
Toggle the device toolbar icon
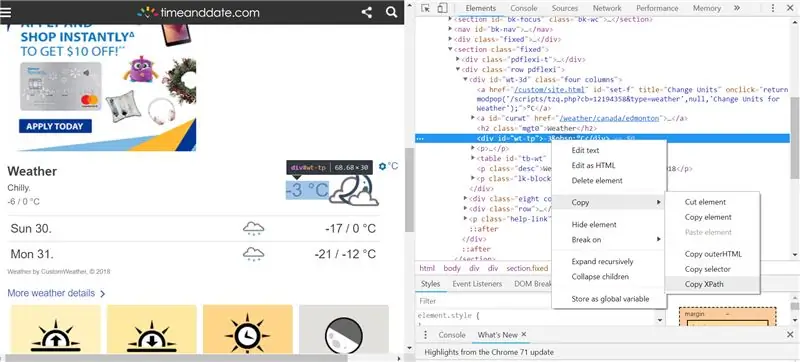pos(442,8)
